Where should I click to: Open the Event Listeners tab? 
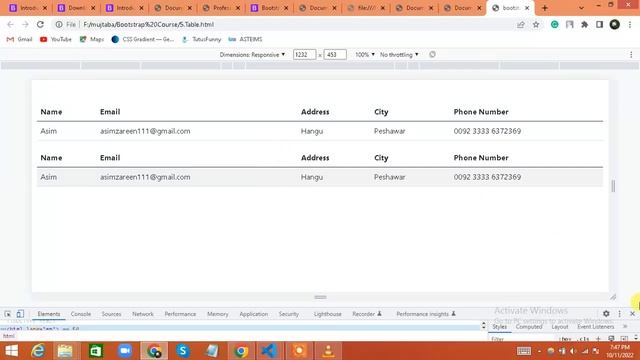(x=596, y=327)
